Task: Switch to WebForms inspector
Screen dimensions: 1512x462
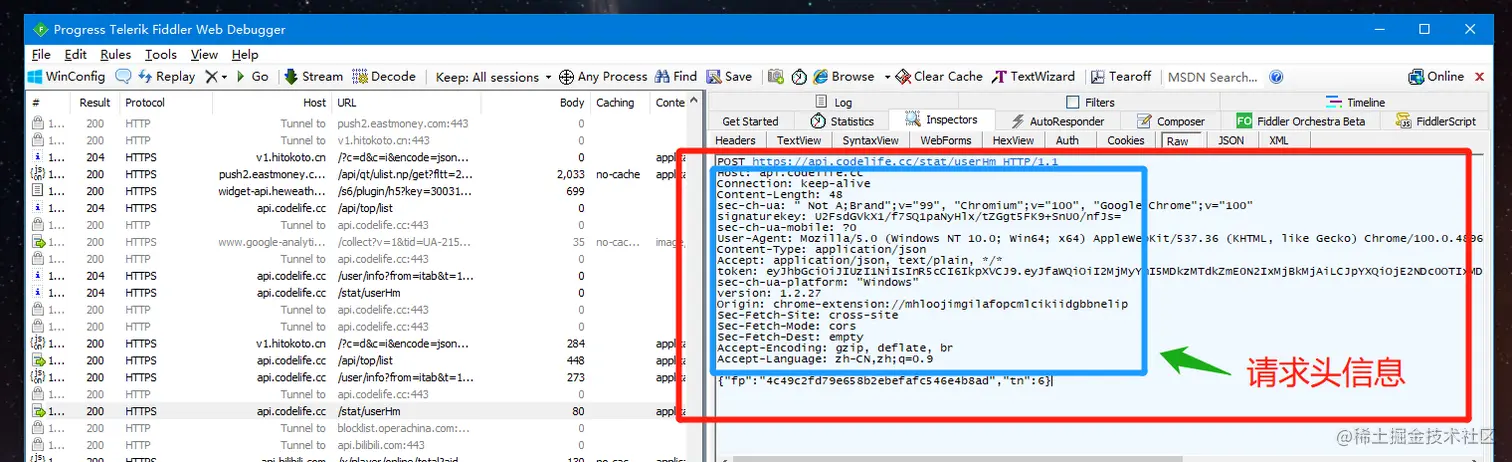Action: (945, 140)
